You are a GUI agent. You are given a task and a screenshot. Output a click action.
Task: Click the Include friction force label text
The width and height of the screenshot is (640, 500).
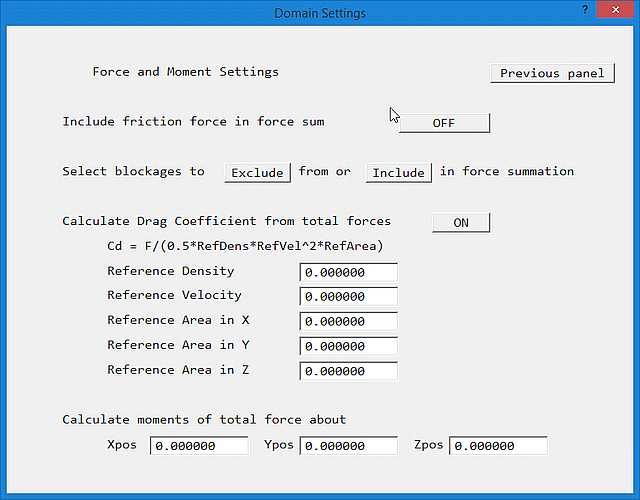coord(193,122)
